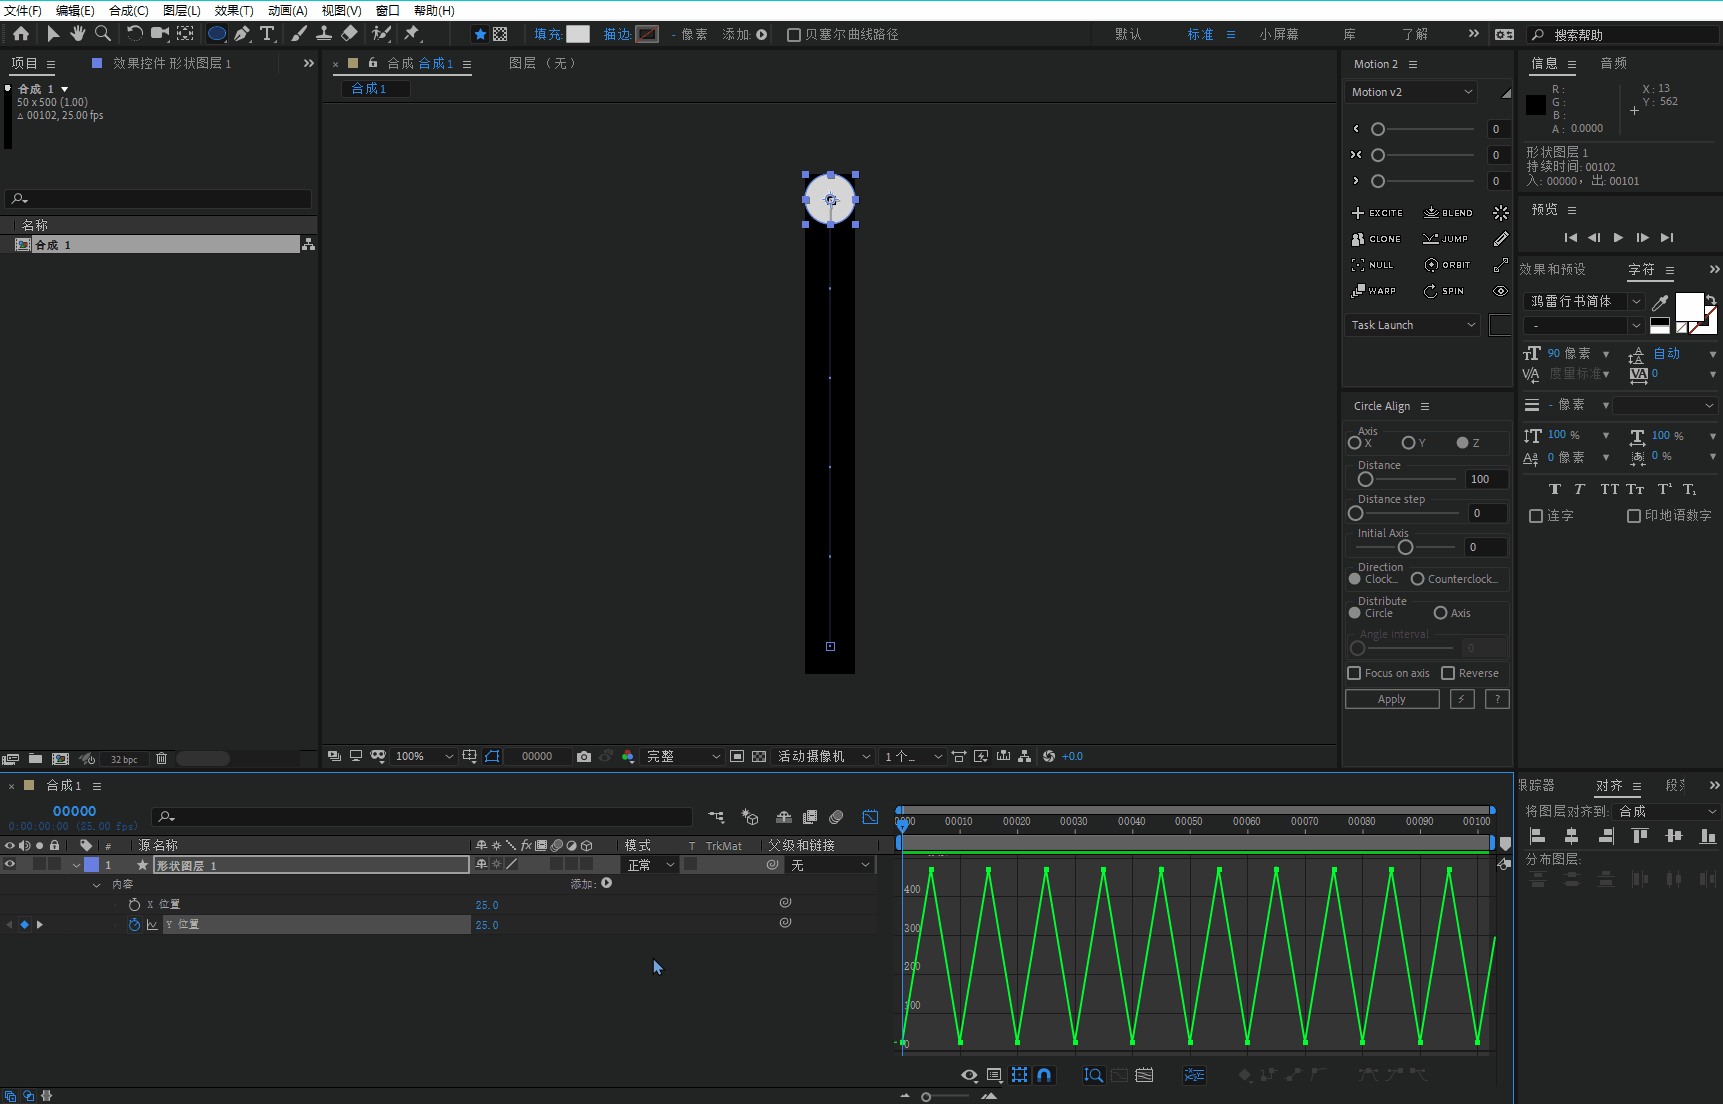
Task: Click the SPIN button in Motion 2
Action: pyautogui.click(x=1444, y=291)
